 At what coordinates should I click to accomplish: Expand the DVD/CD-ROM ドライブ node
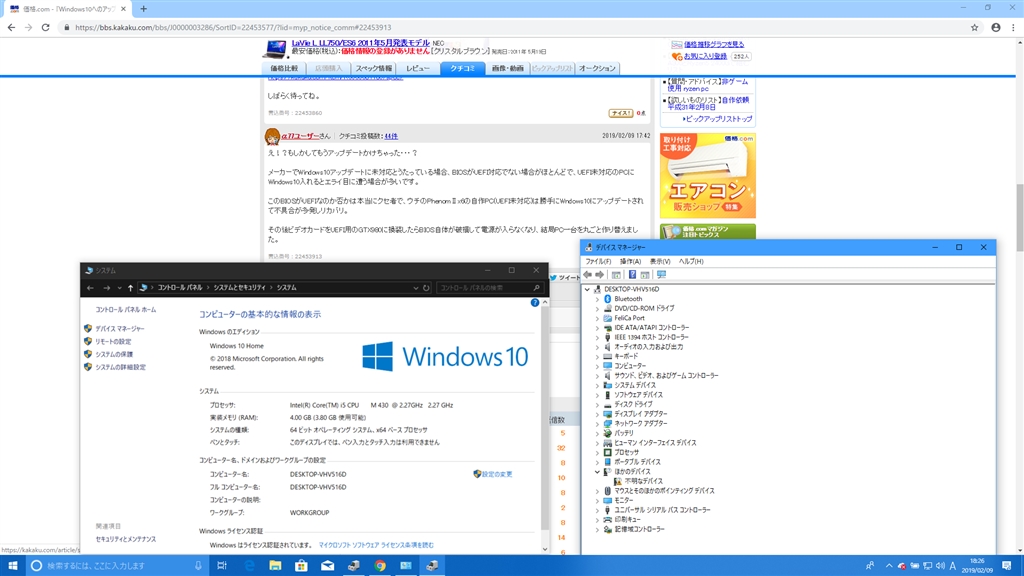coord(597,308)
